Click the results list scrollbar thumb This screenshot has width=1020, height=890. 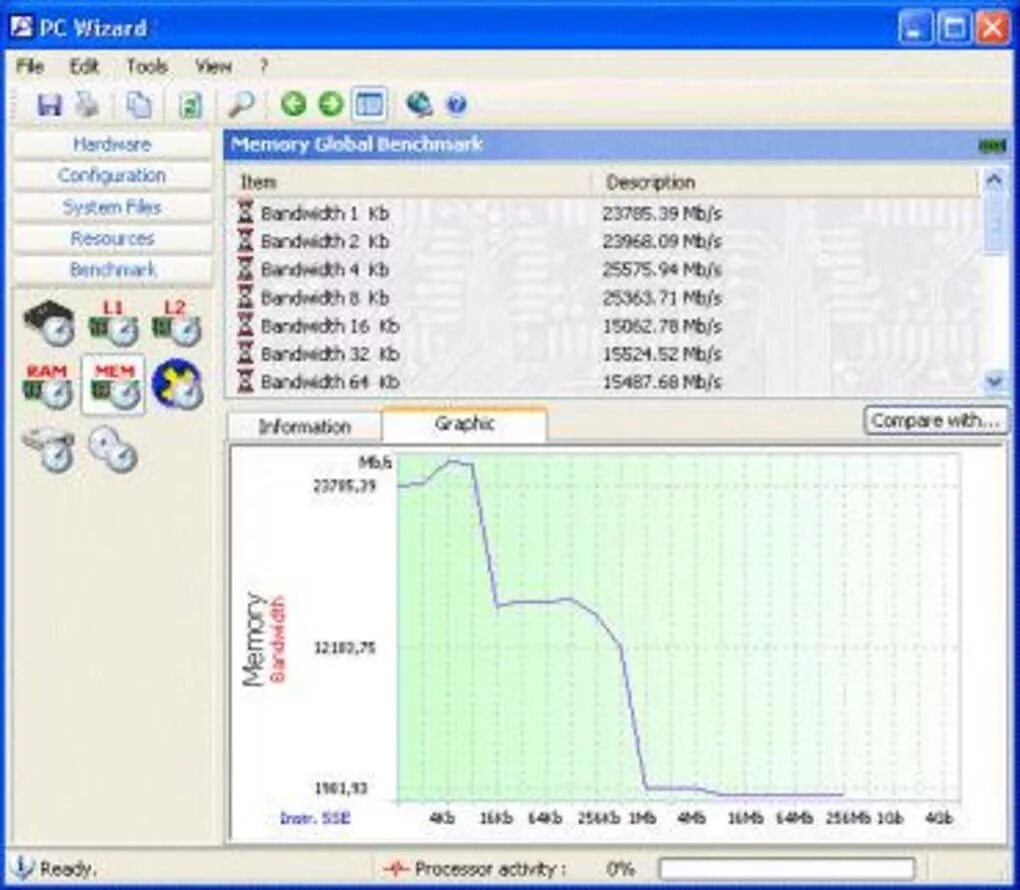994,222
